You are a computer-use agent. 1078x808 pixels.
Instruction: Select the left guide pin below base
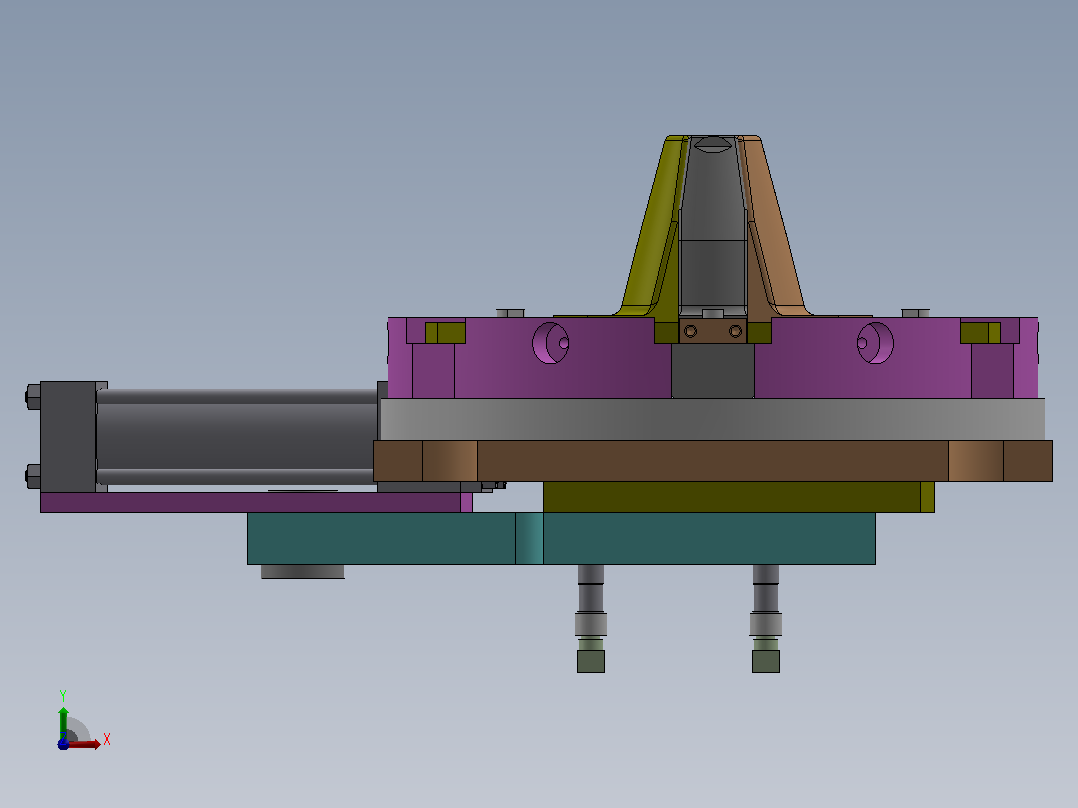(591, 618)
